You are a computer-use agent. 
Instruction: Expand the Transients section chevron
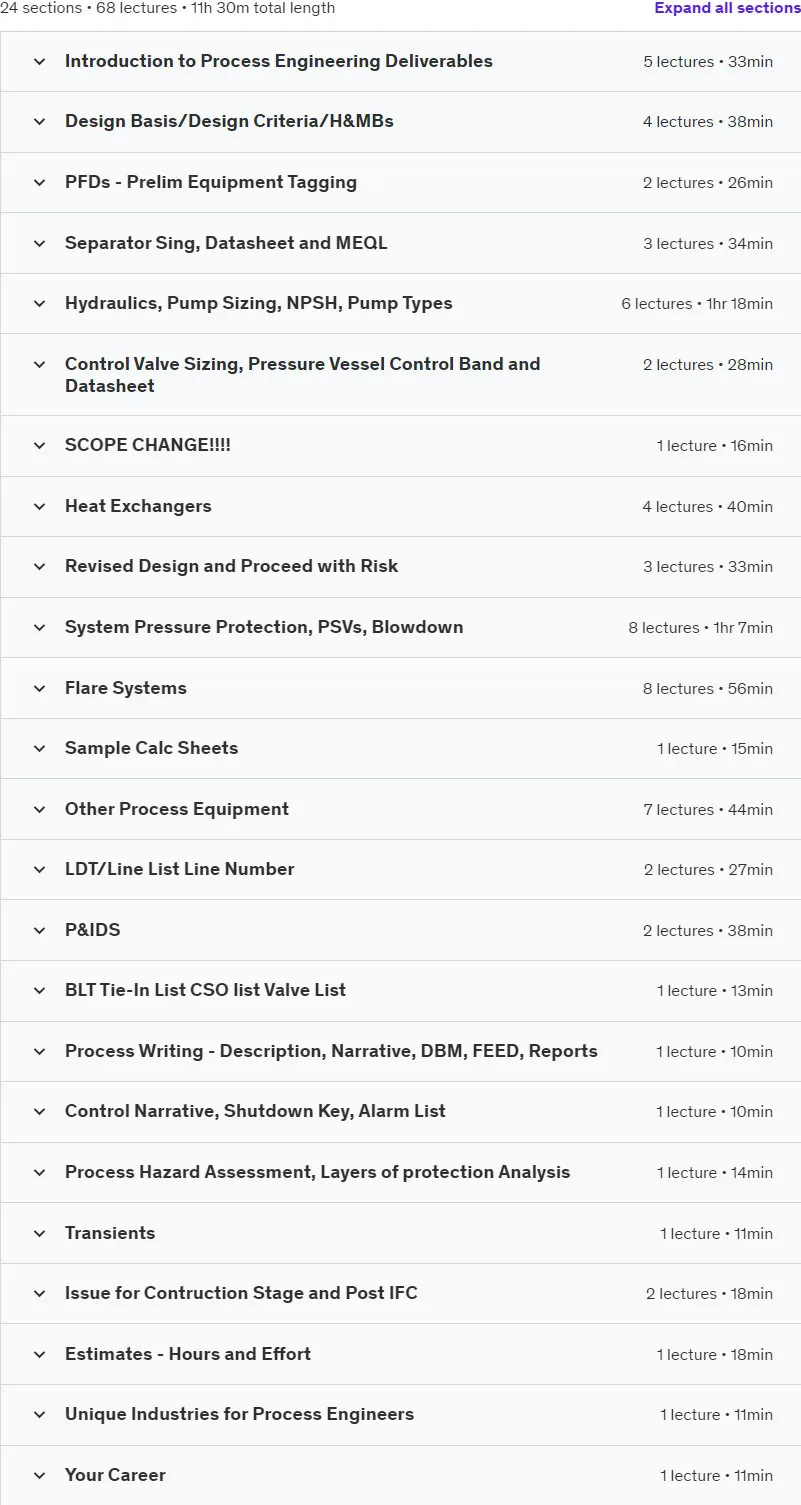click(40, 1234)
